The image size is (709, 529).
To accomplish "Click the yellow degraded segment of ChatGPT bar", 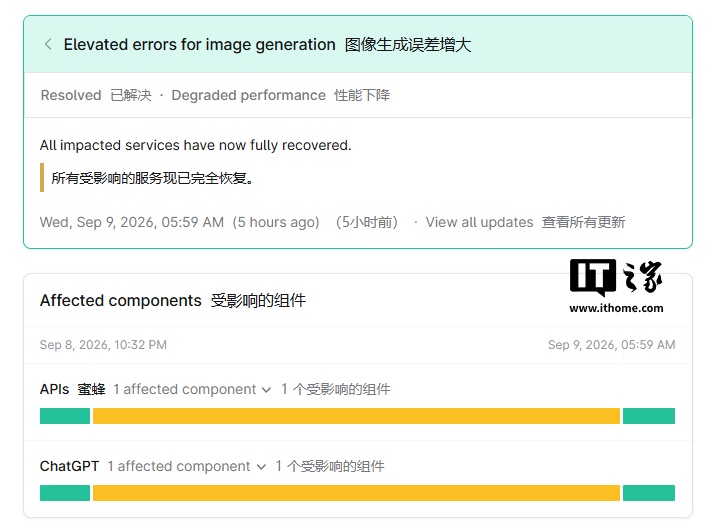I will 356,493.
